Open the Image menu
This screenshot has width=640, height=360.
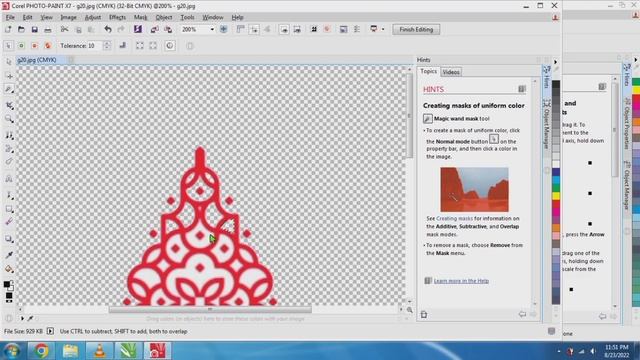(68, 18)
